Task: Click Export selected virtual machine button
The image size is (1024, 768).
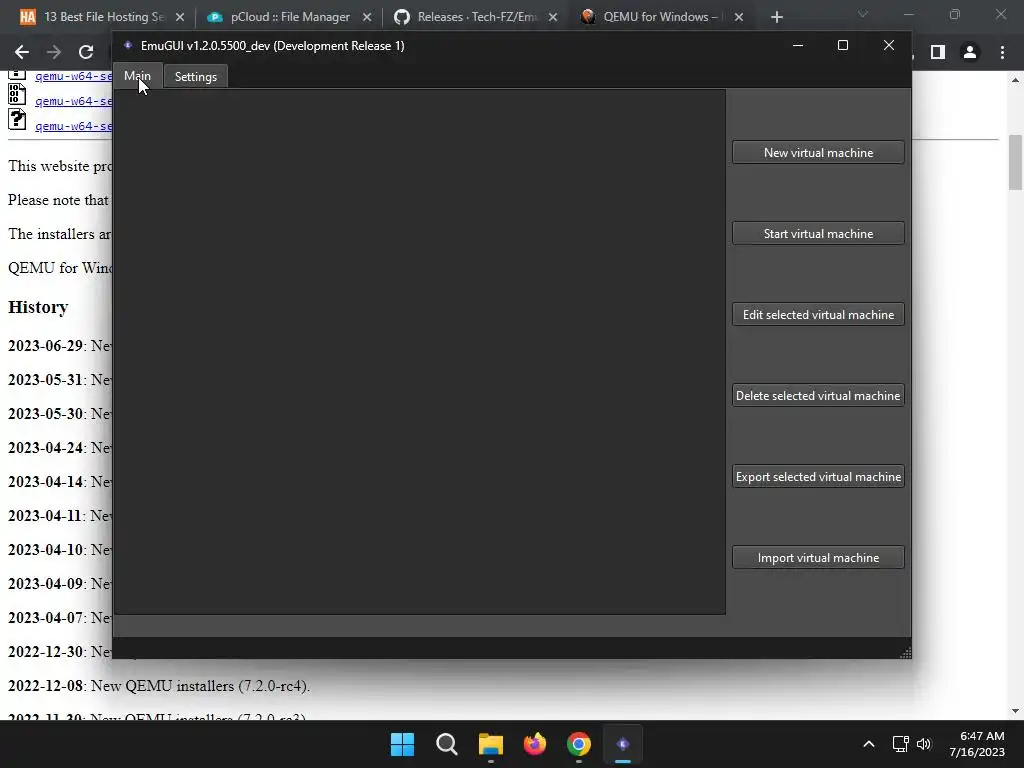Action: pos(818,476)
